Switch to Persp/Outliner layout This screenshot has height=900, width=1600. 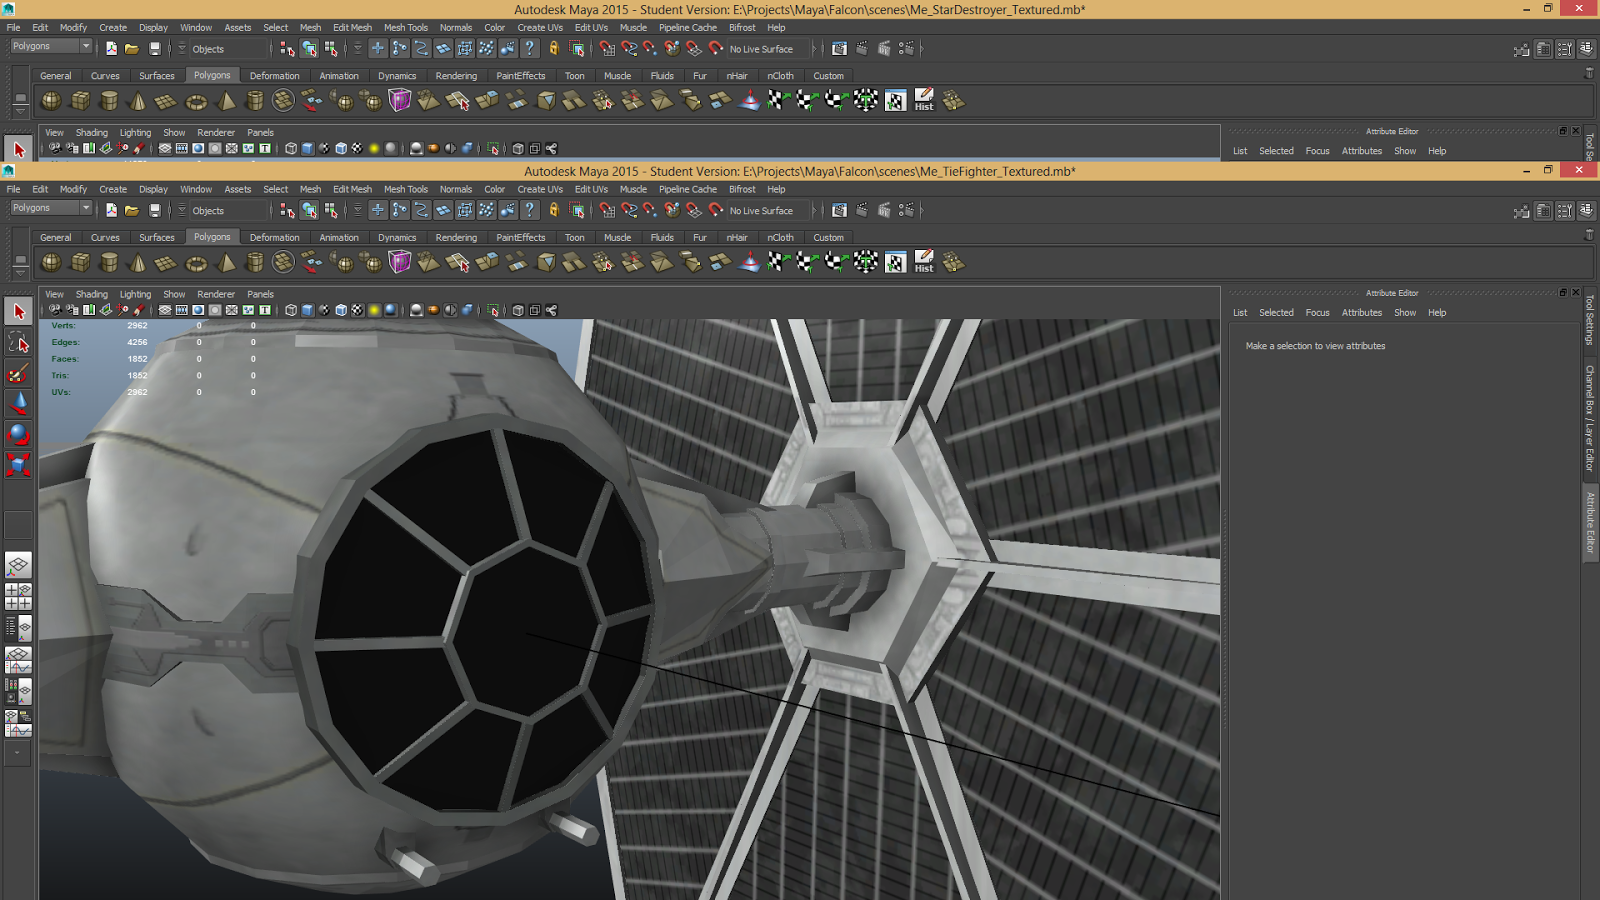pyautogui.click(x=18, y=628)
